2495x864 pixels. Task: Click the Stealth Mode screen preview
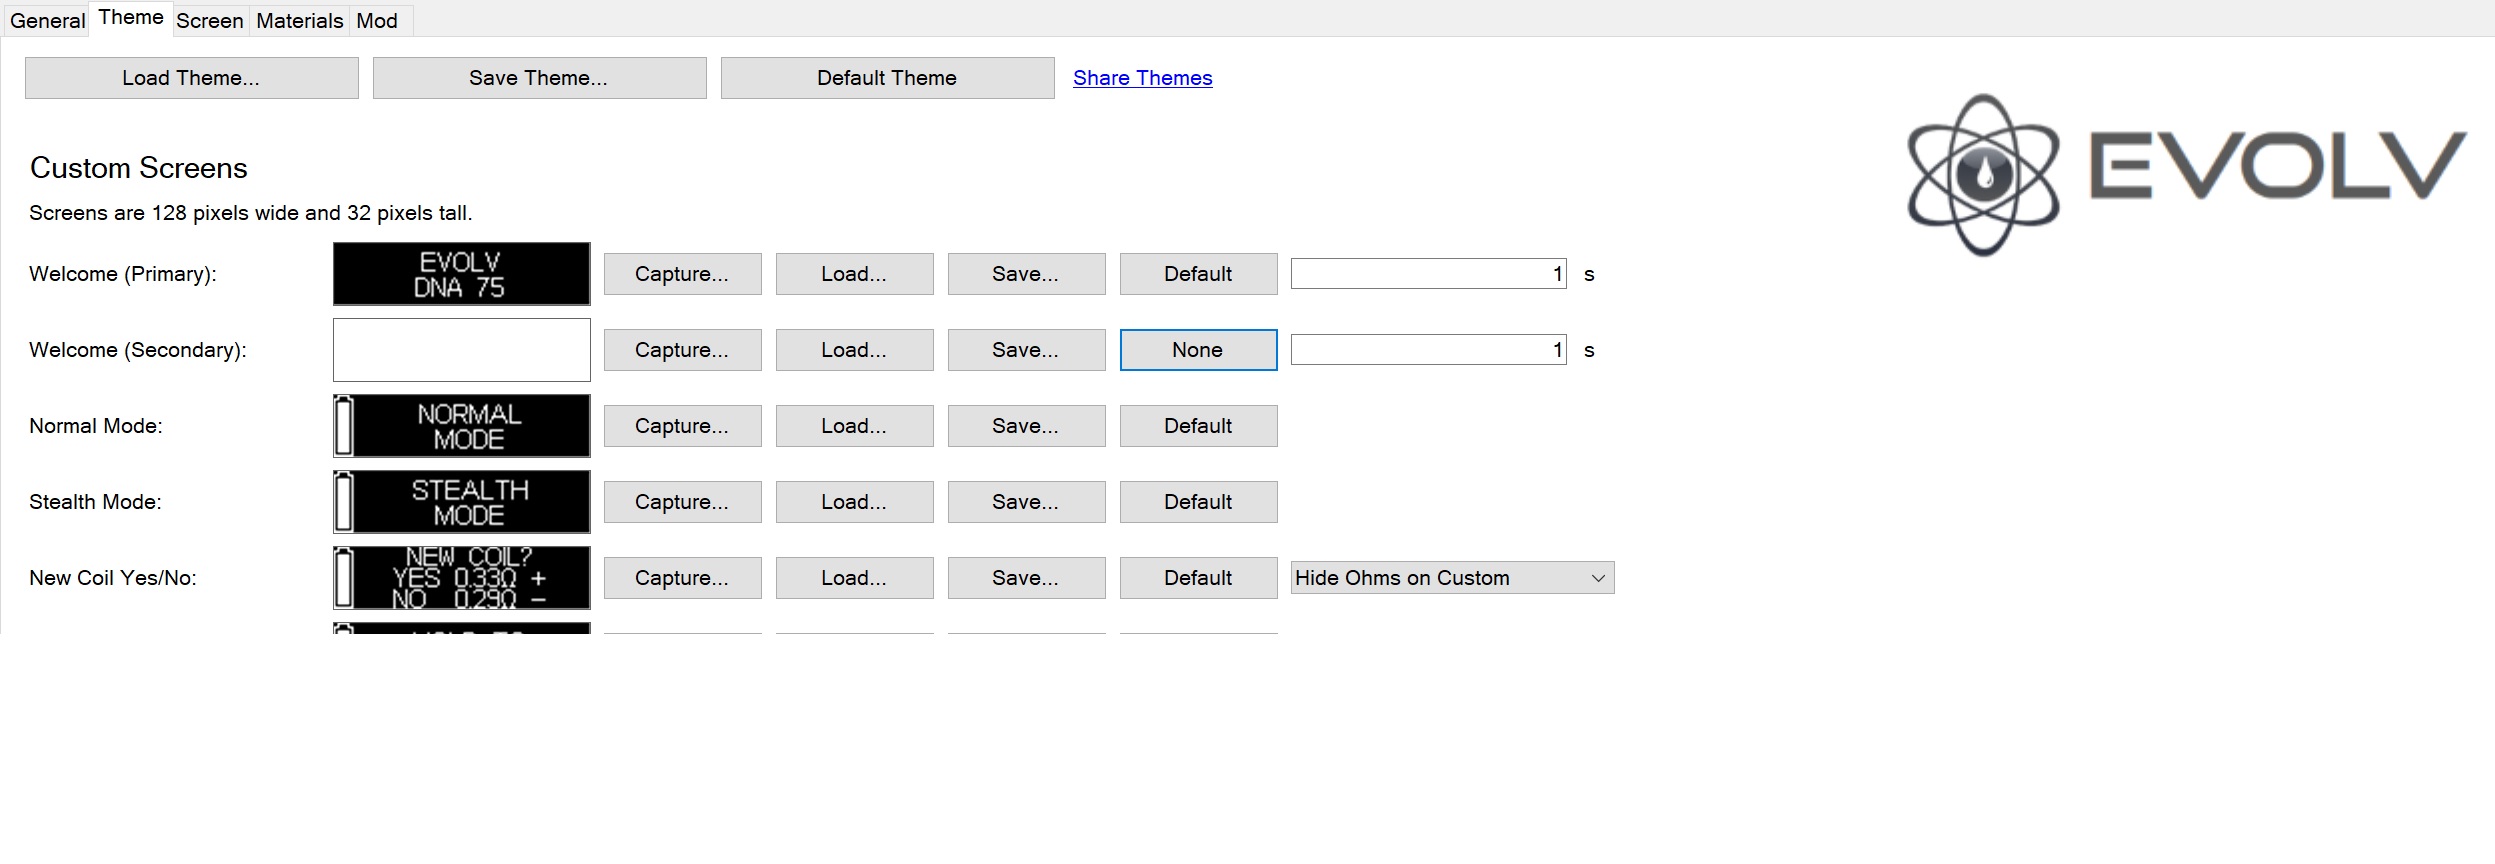[x=461, y=502]
